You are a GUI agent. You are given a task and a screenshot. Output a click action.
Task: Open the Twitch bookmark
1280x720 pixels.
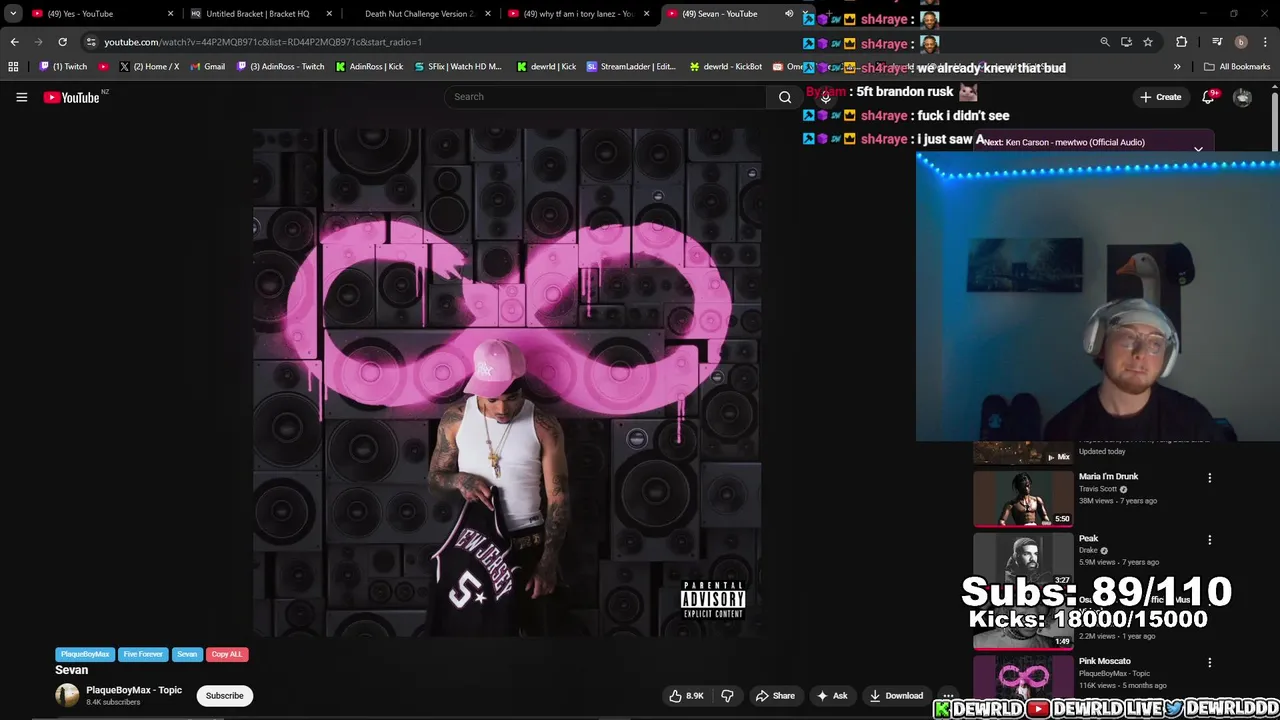(63, 67)
